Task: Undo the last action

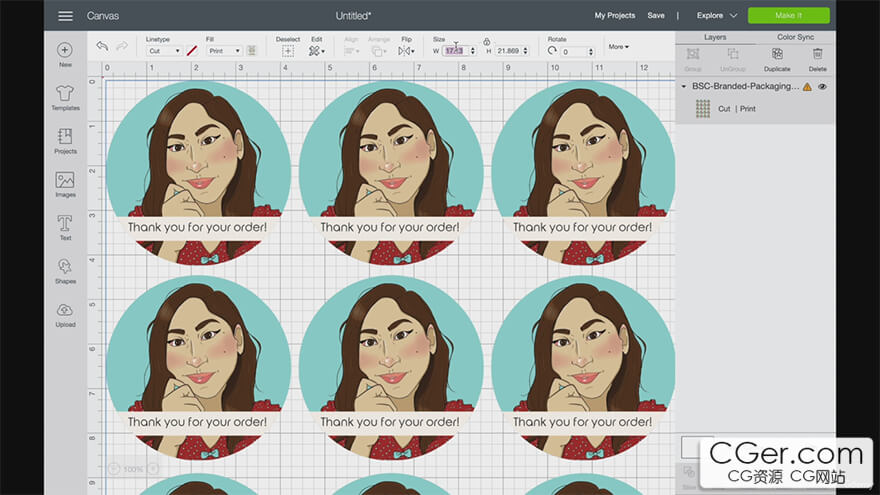Action: 102,46
